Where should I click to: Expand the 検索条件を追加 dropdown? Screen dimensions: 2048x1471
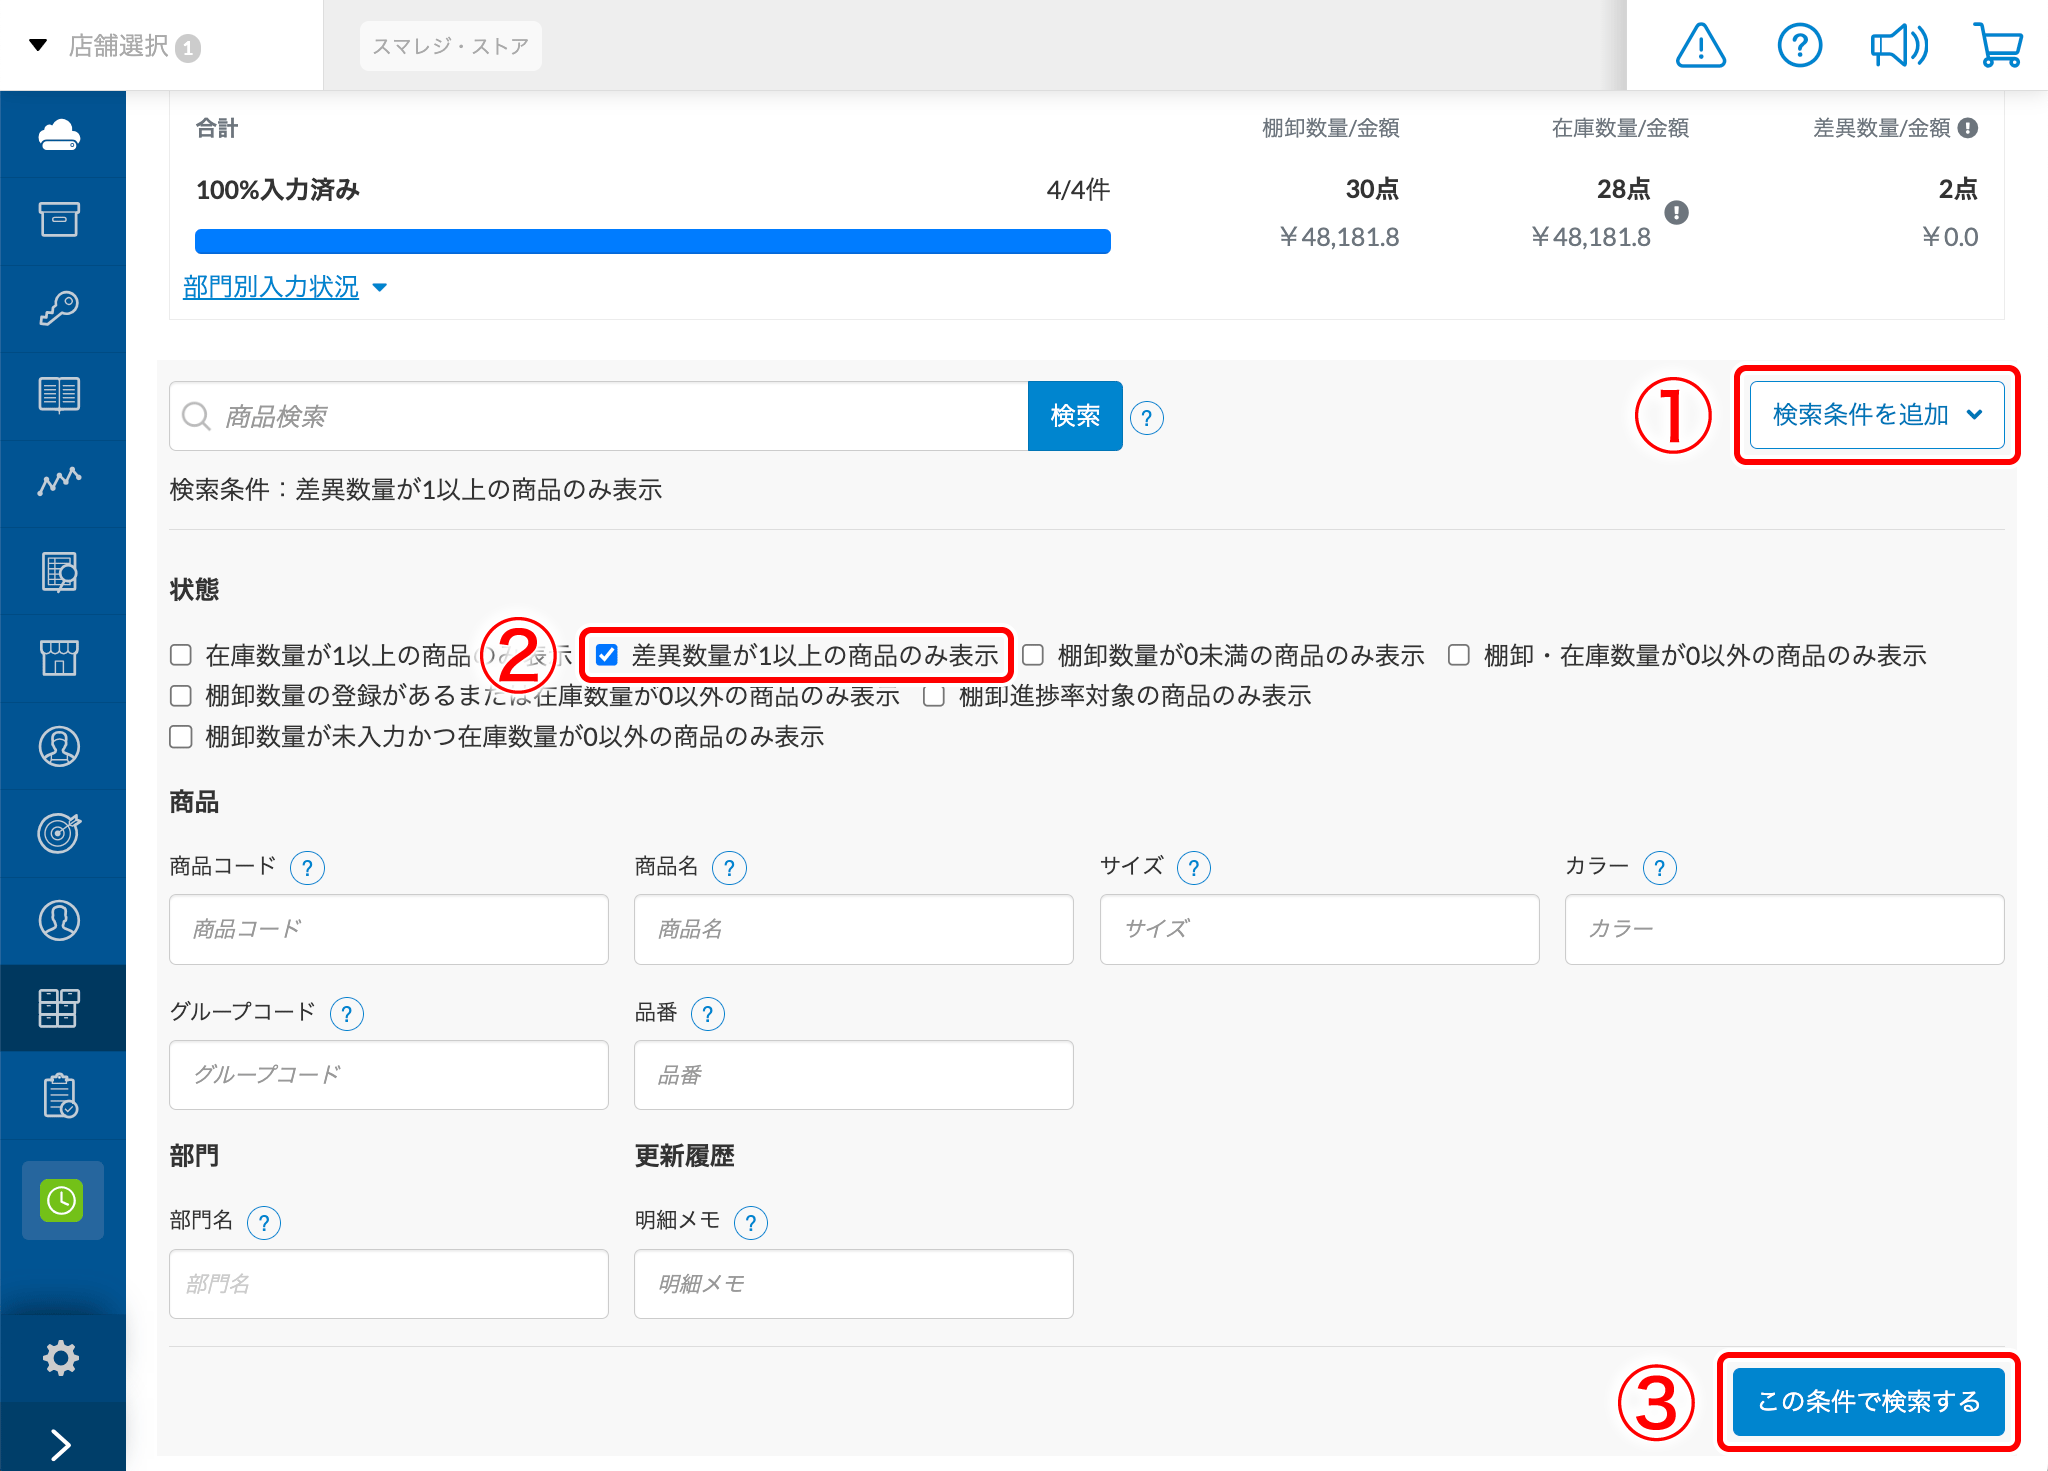(x=1876, y=415)
